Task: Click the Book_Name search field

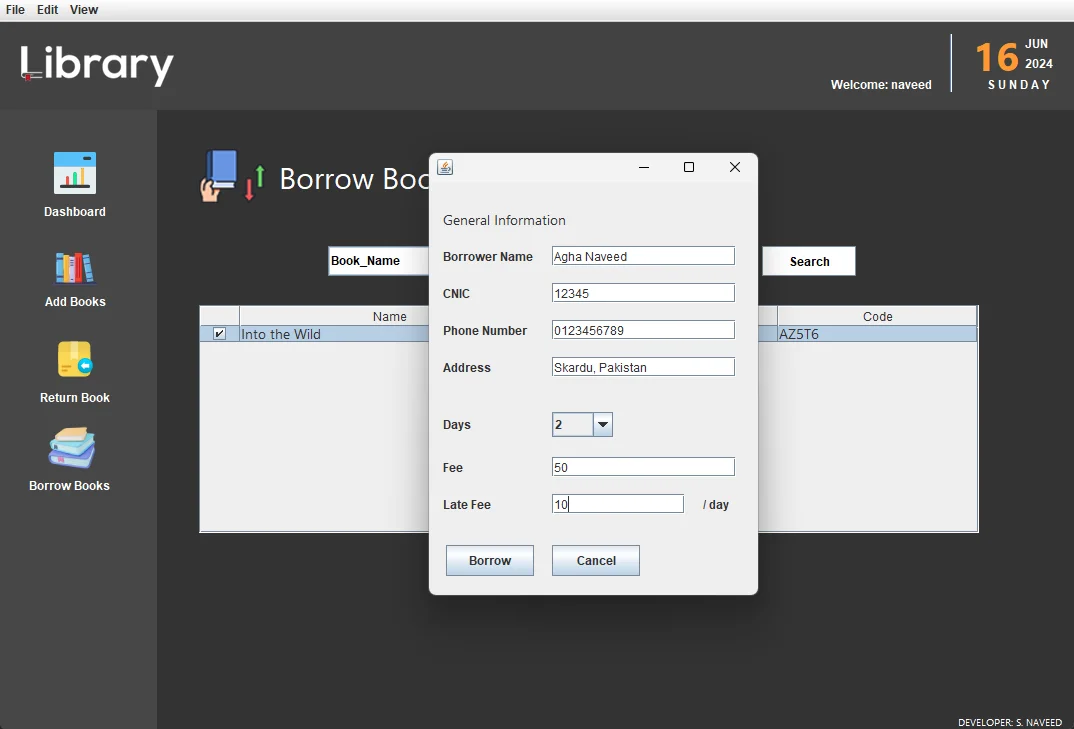Action: [x=379, y=261]
